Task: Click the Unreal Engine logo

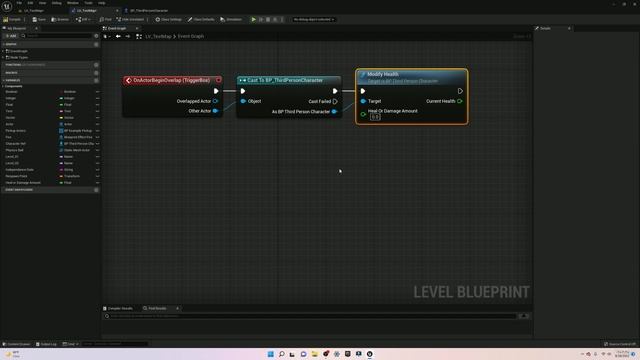Action: tap(7, 6)
